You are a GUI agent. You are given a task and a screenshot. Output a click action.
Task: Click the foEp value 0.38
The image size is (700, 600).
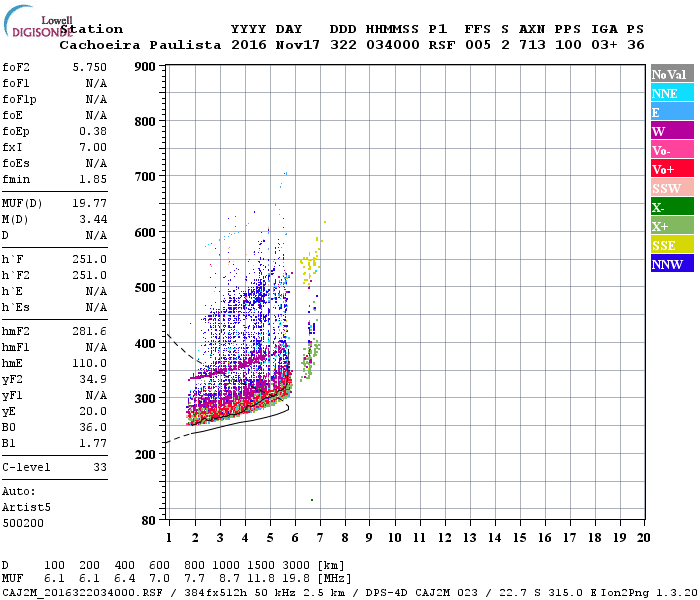[x=93, y=131]
